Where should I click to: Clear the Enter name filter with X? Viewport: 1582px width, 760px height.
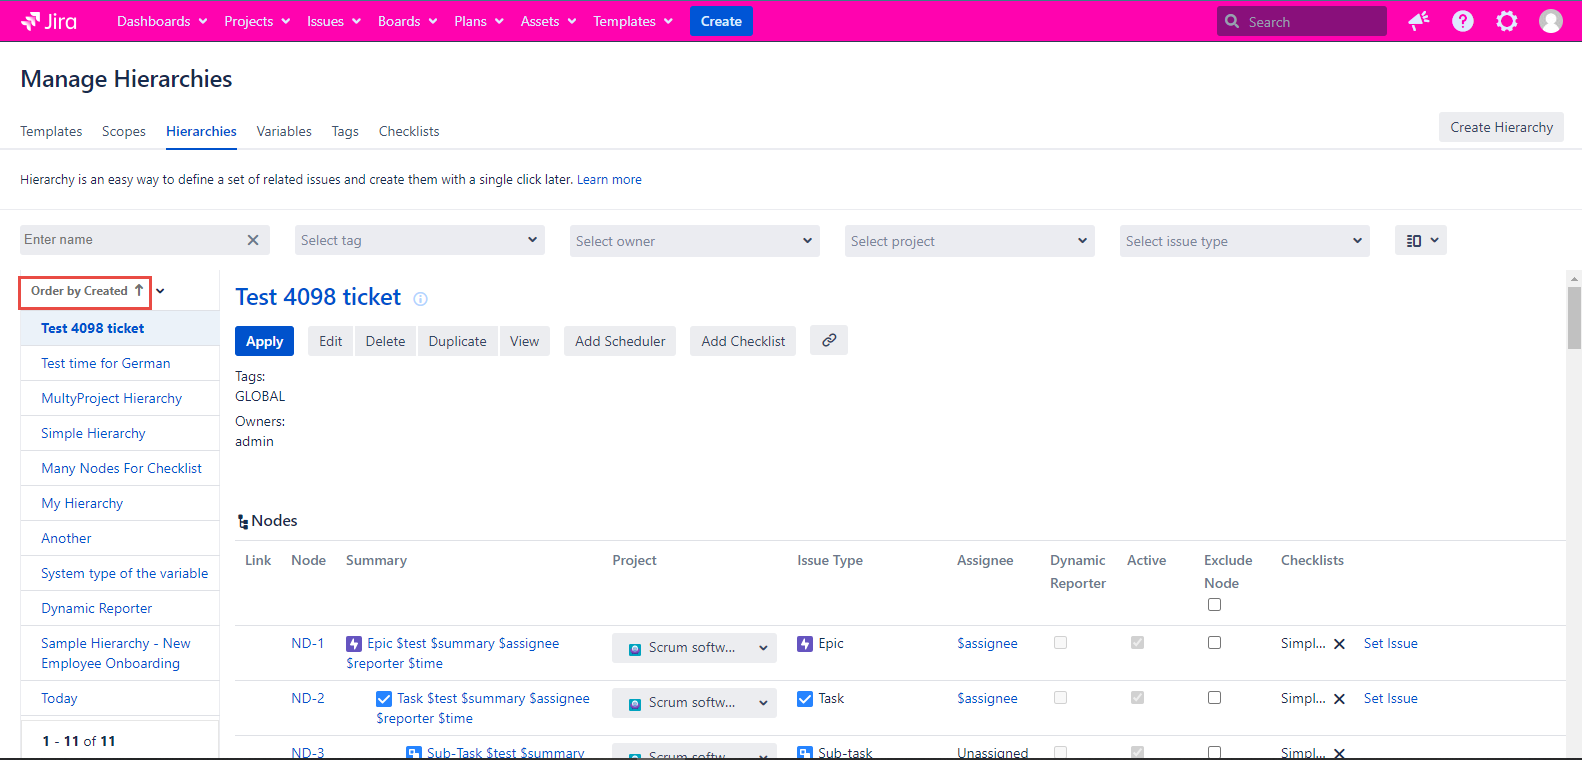(x=253, y=240)
